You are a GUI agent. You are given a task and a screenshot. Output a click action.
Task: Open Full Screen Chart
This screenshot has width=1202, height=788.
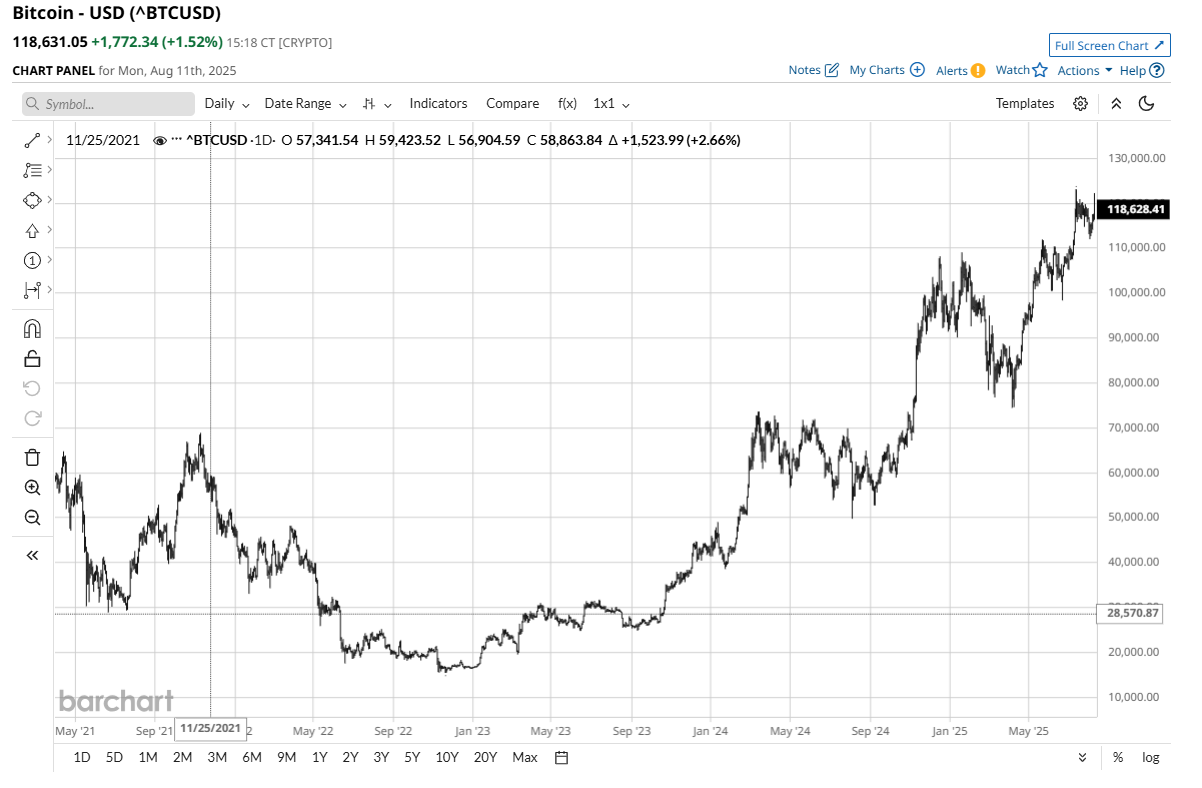click(1110, 45)
